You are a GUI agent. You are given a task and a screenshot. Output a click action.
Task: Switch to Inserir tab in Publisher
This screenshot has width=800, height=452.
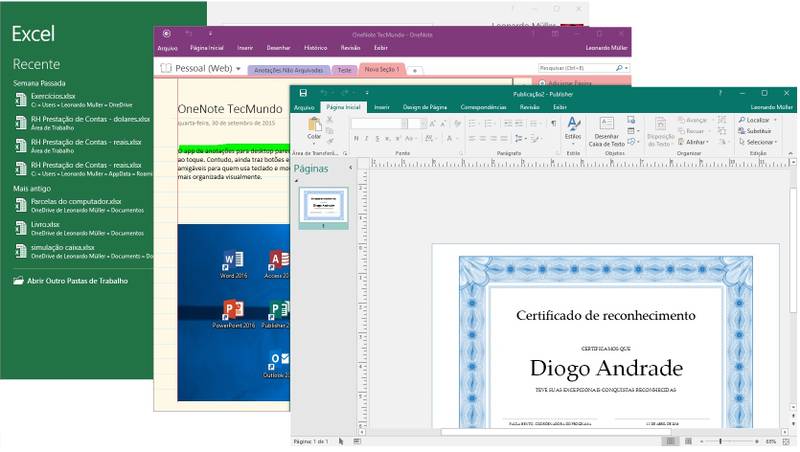(x=382, y=107)
